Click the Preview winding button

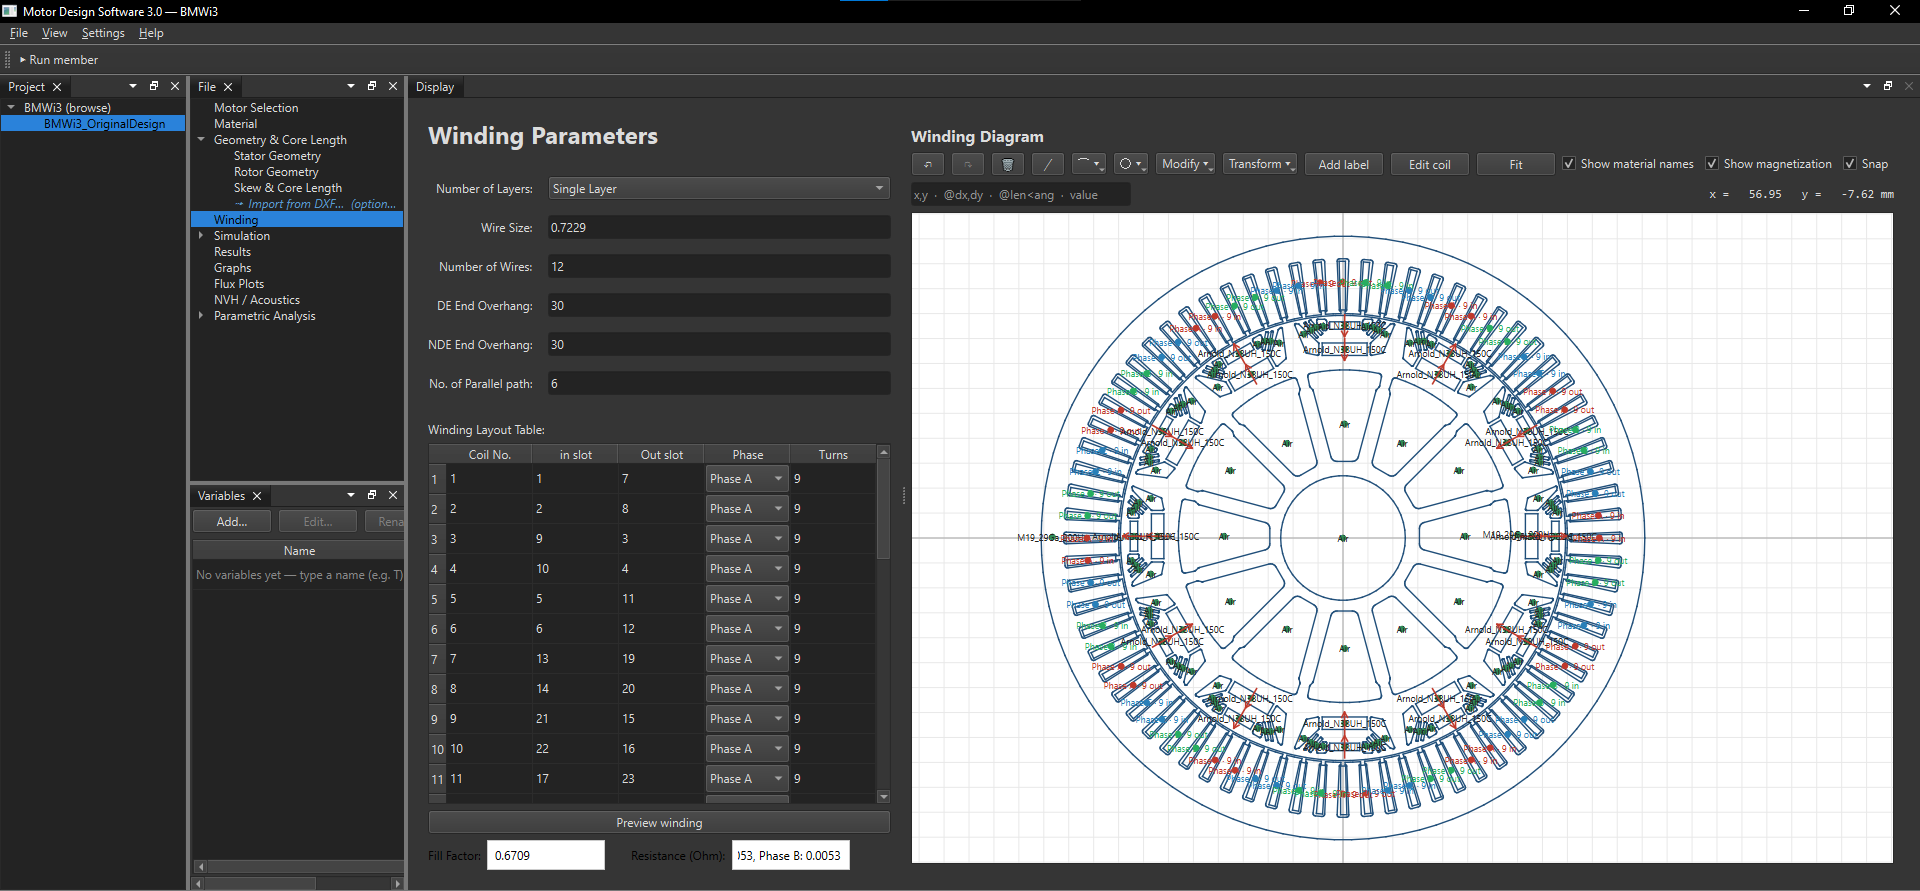[659, 823]
